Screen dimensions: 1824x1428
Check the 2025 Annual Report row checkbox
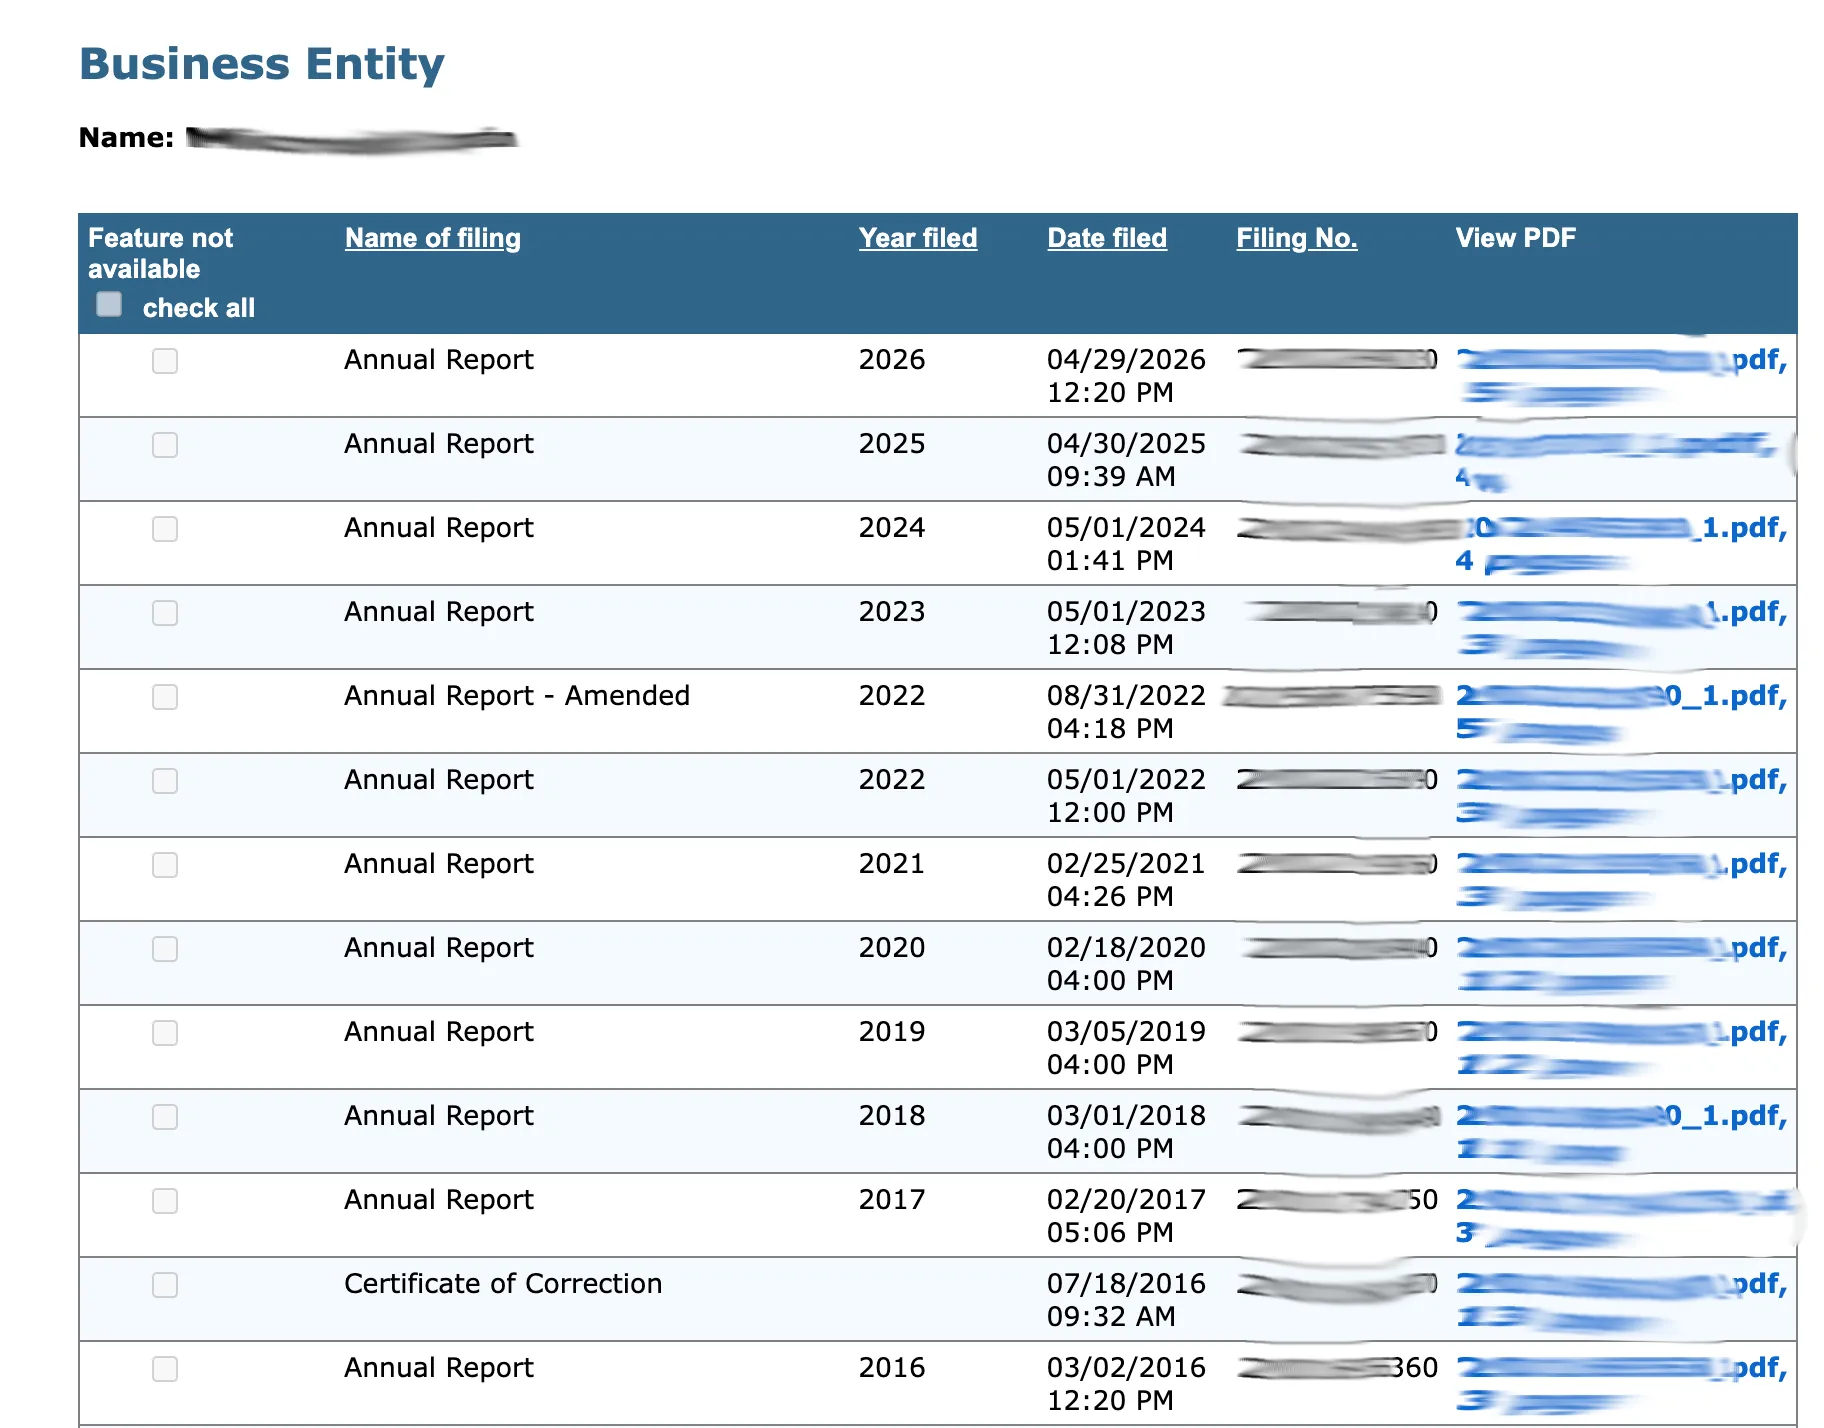pos(165,445)
